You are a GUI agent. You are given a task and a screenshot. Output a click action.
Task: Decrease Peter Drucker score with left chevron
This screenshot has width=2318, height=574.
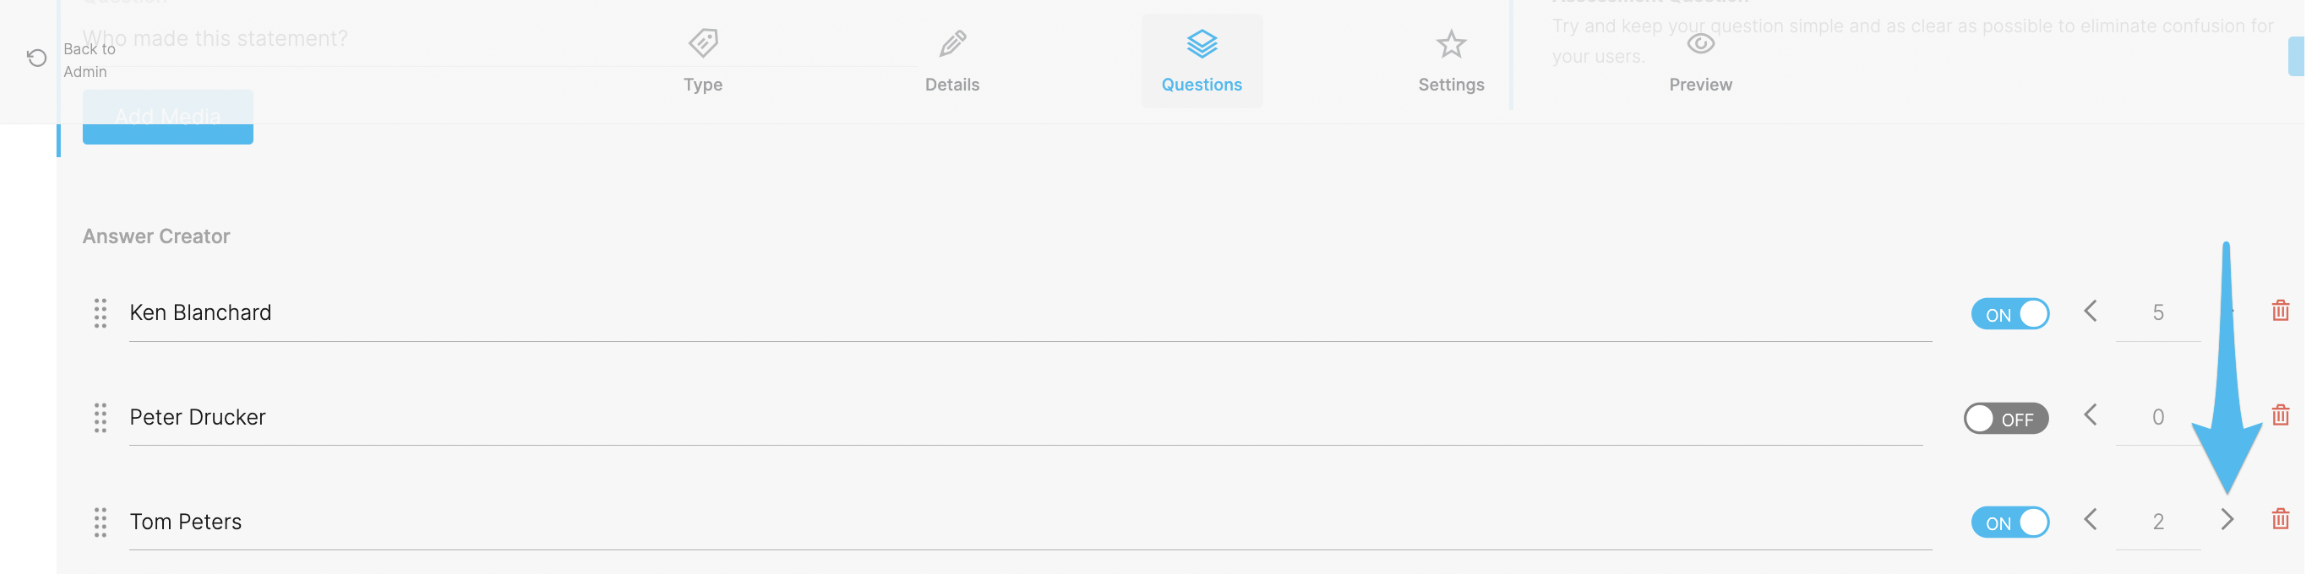pos(2090,415)
